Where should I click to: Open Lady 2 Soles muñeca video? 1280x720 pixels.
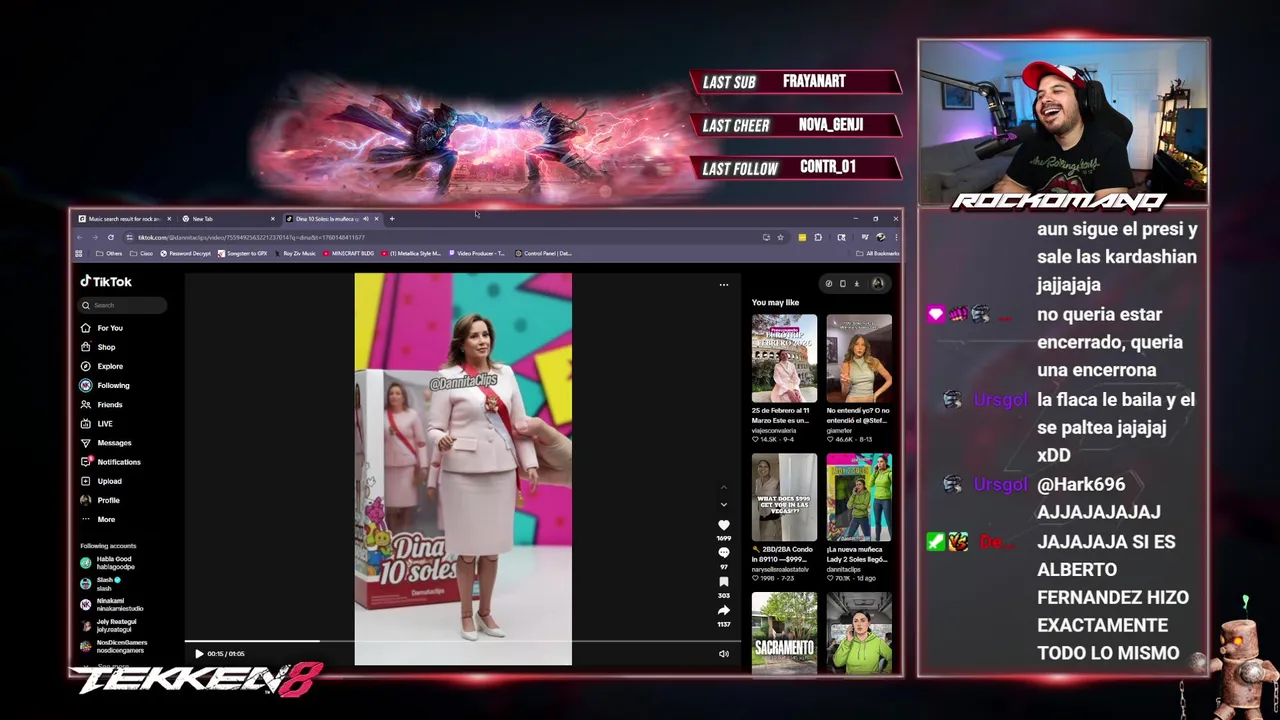point(859,497)
